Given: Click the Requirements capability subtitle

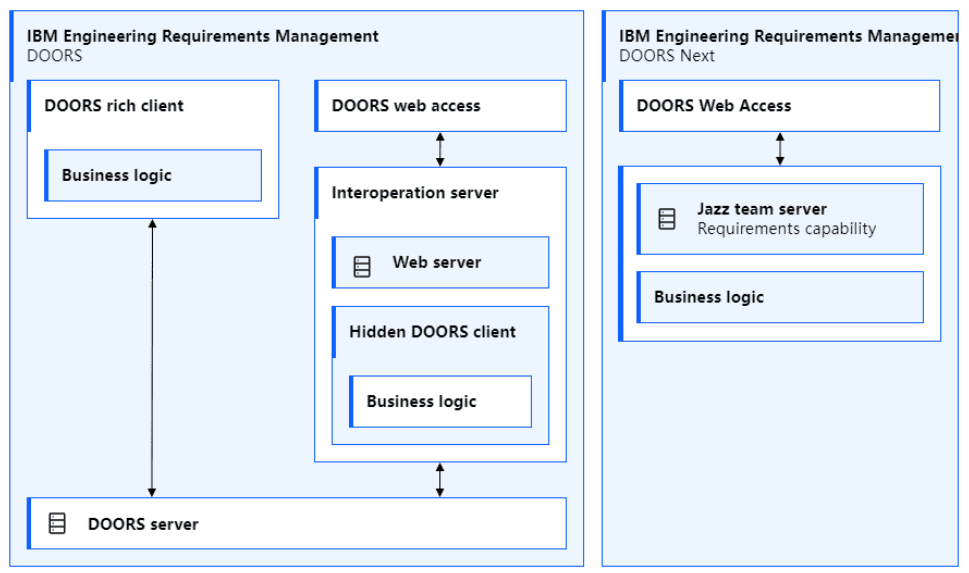Looking at the screenshot, I should pos(786,228).
